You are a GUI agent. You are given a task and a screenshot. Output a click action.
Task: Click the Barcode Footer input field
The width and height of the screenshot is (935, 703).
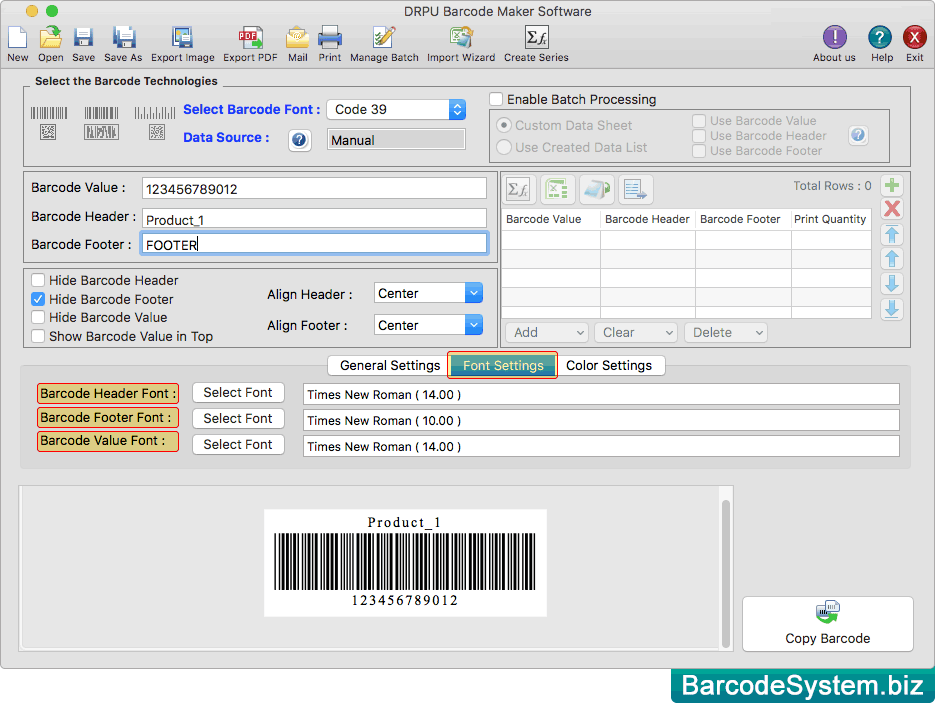click(314, 244)
